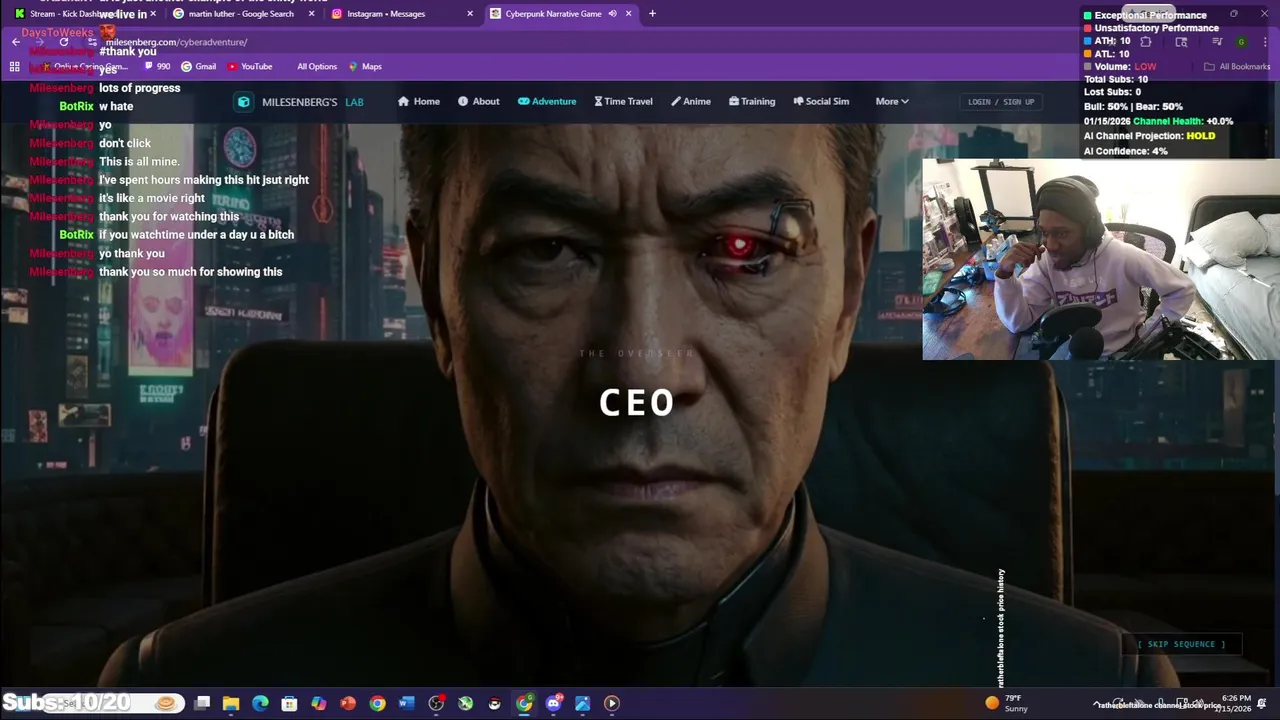Open the Home nav link
1280x720 pixels.
(418, 101)
